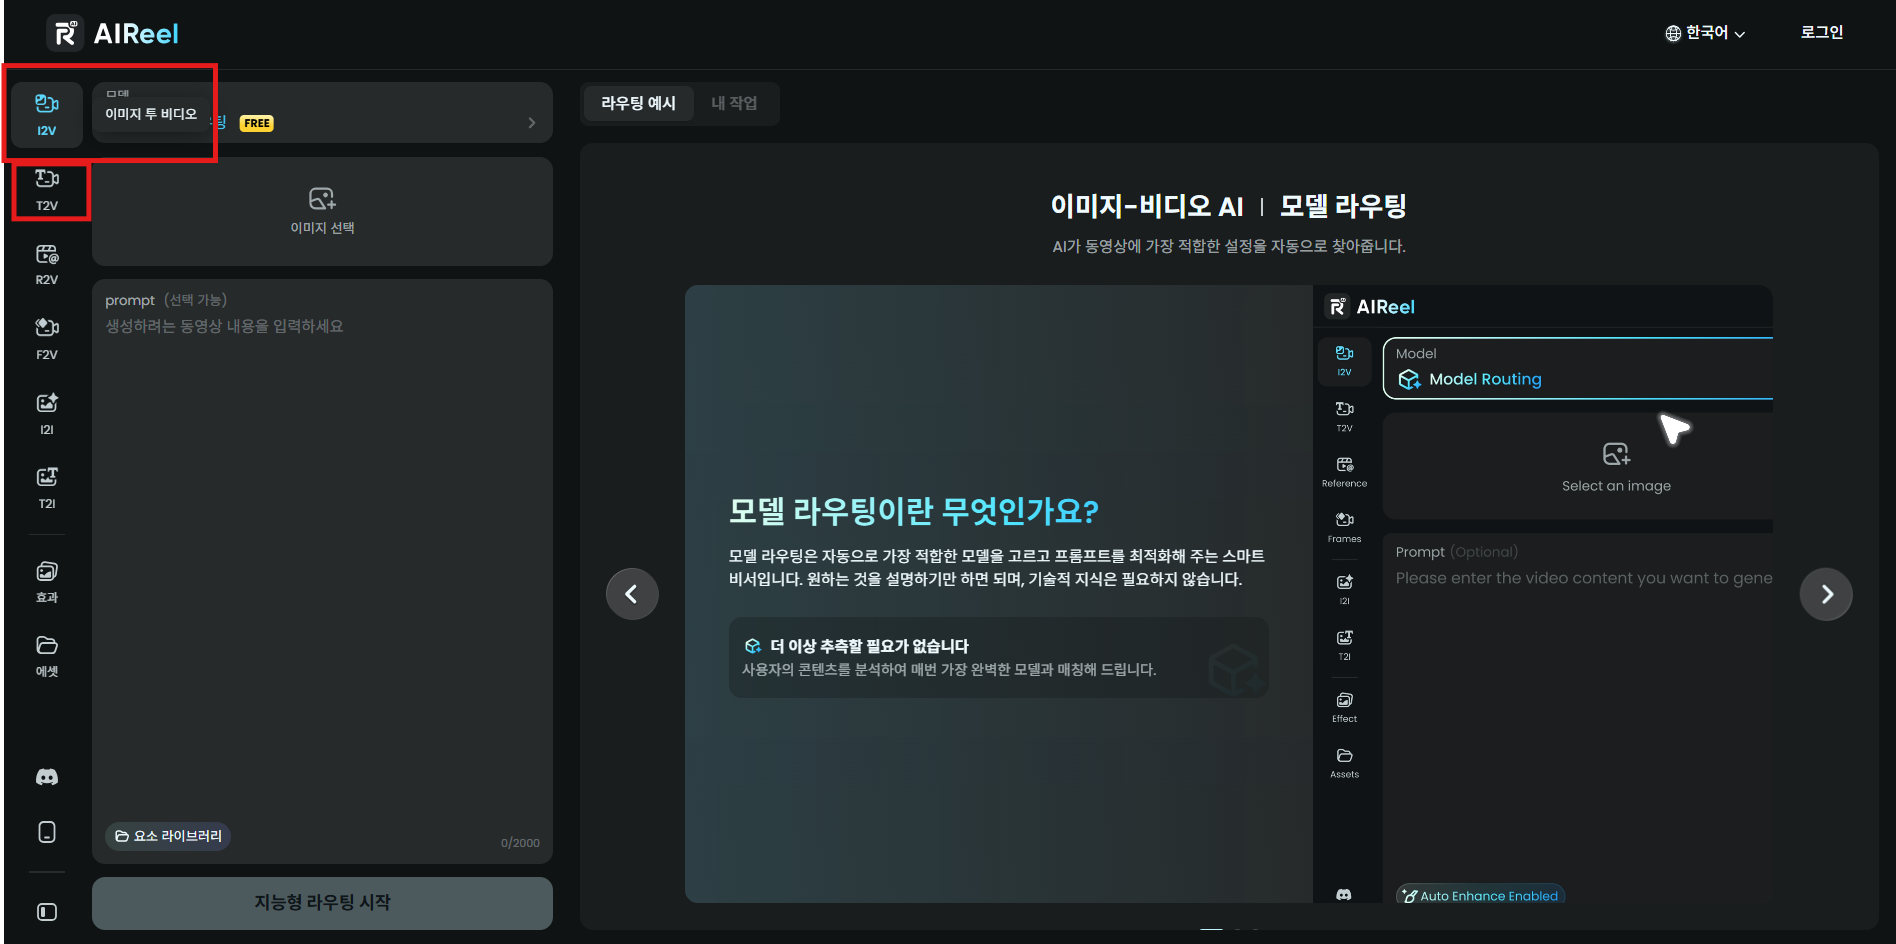Start generation with 지능형 라우팅 시작 button
1896x944 pixels.
(x=322, y=902)
